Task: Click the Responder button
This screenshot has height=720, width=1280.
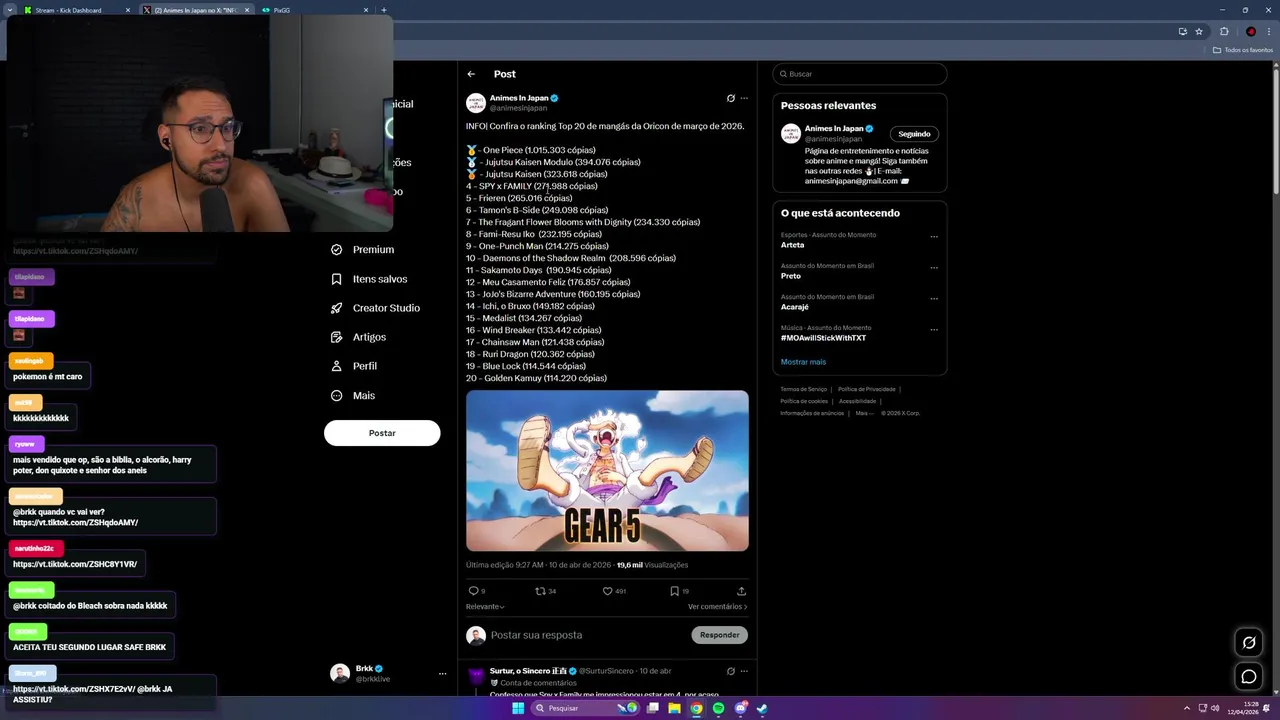Action: [x=719, y=635]
